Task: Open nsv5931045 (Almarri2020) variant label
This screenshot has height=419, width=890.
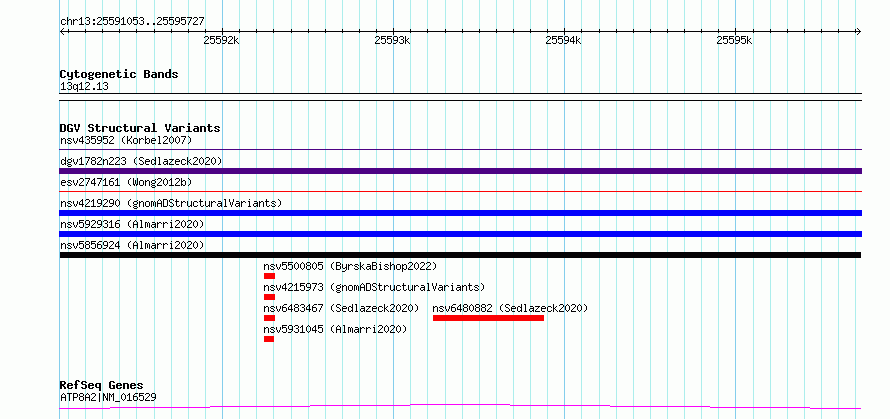Action: [335, 329]
